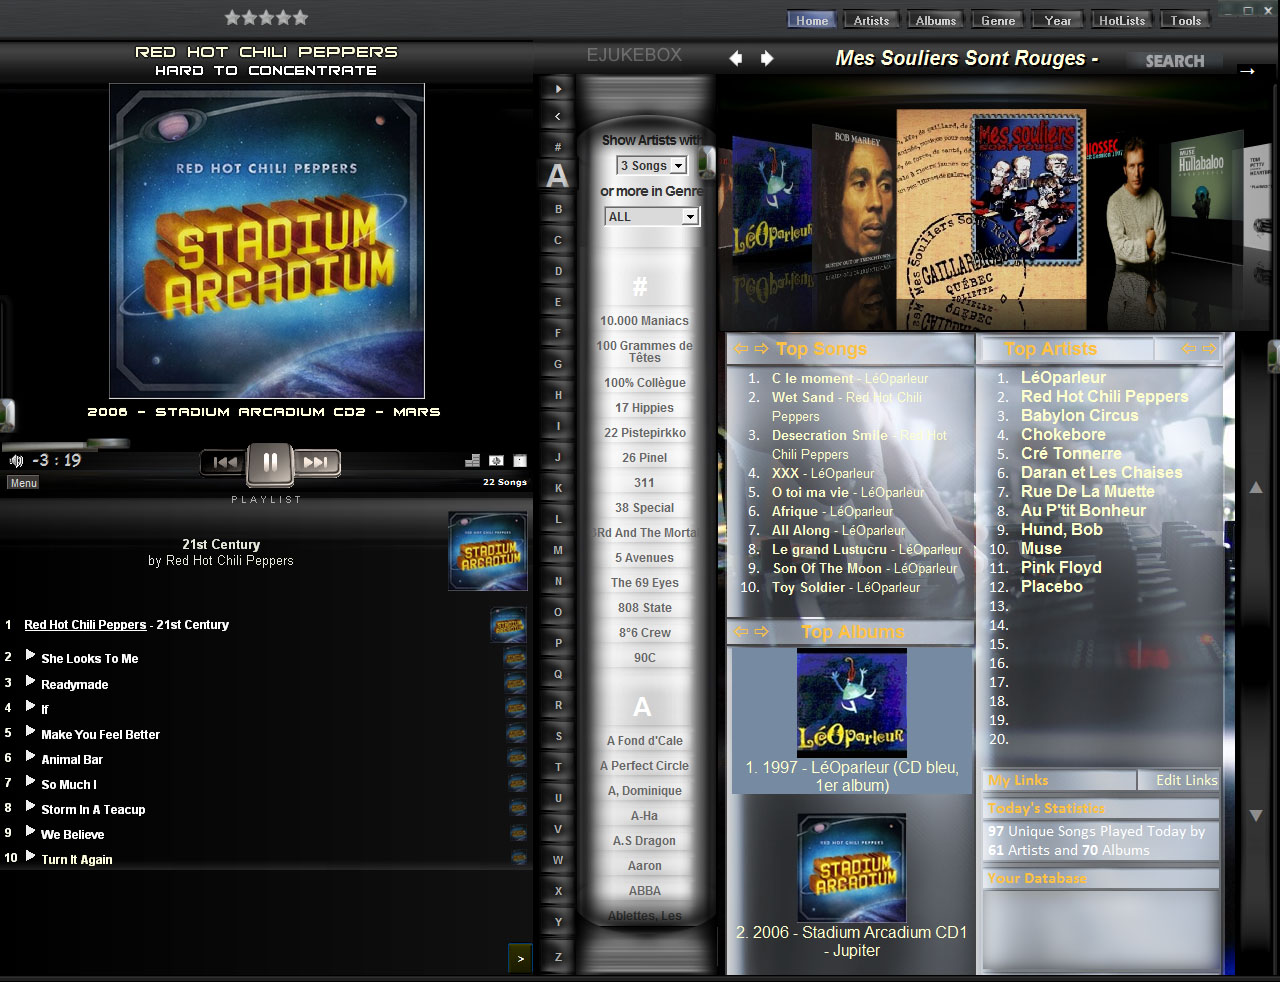
Task: Play the Animal Bar track arrow
Action: coord(30,756)
